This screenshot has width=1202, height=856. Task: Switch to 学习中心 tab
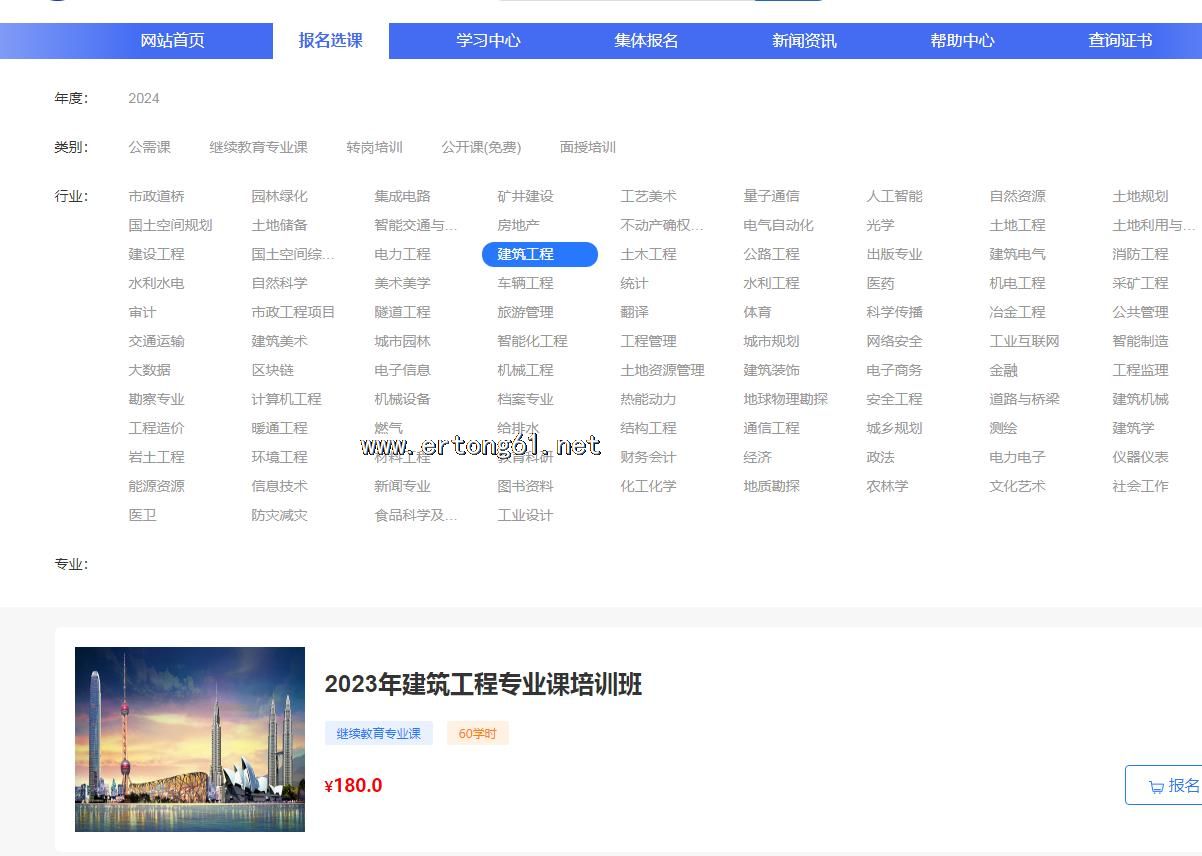(x=488, y=41)
